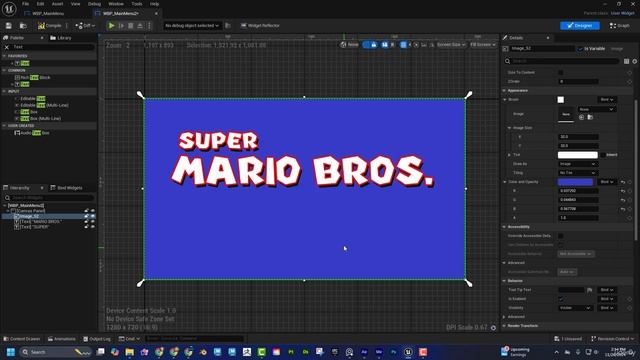Open the play options three-dot menu
This screenshot has height=360, width=640.
pyautogui.click(x=149, y=26)
